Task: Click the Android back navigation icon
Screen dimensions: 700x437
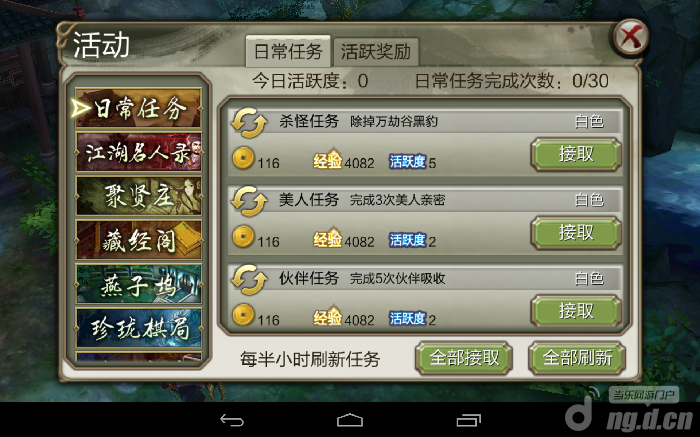Action: [x=232, y=420]
